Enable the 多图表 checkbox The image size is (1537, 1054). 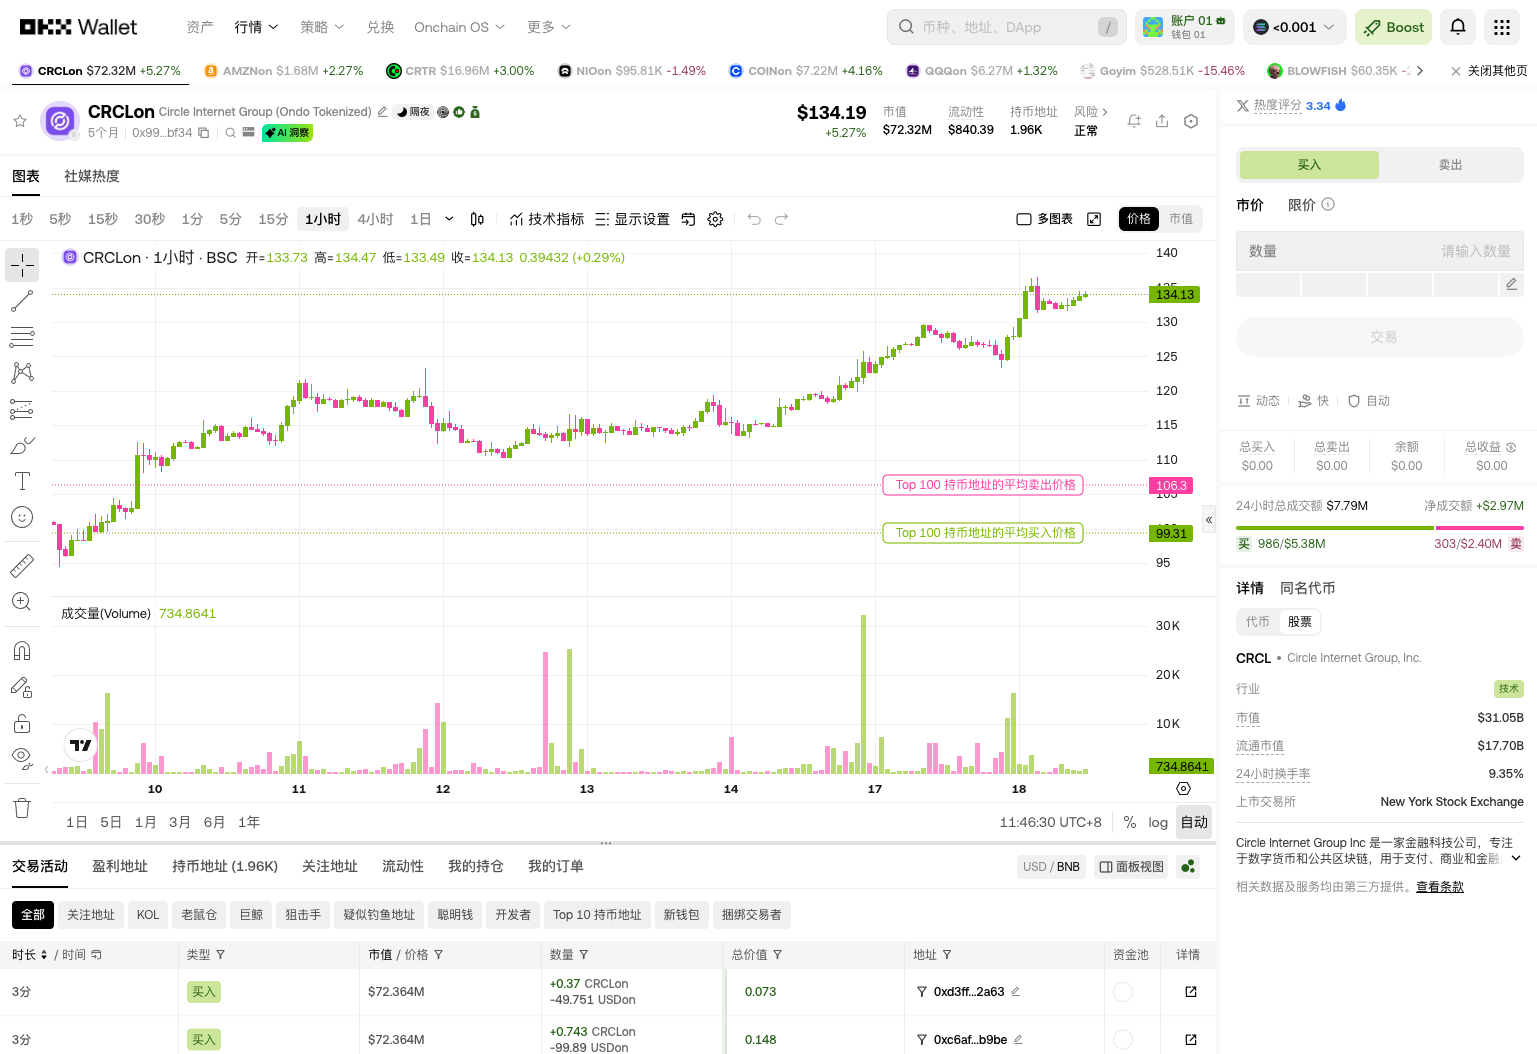click(x=1024, y=218)
